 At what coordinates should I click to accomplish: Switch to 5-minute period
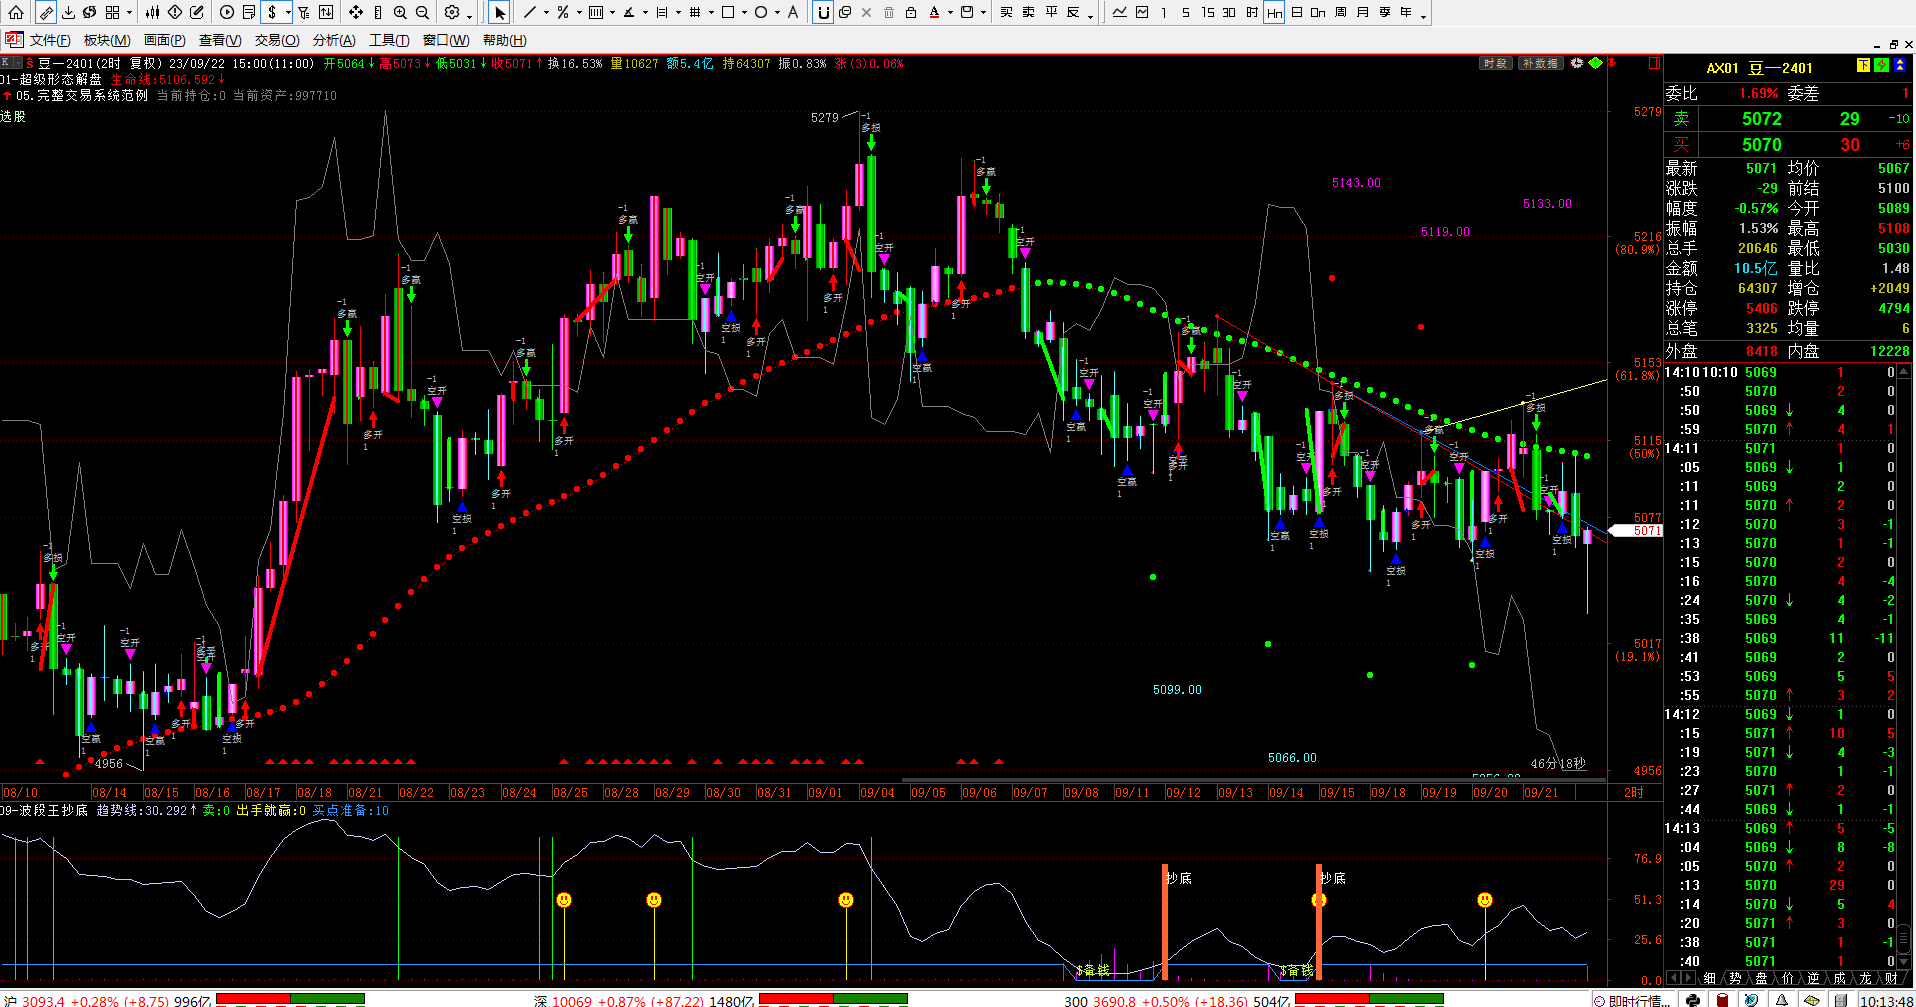pyautogui.click(x=1186, y=12)
